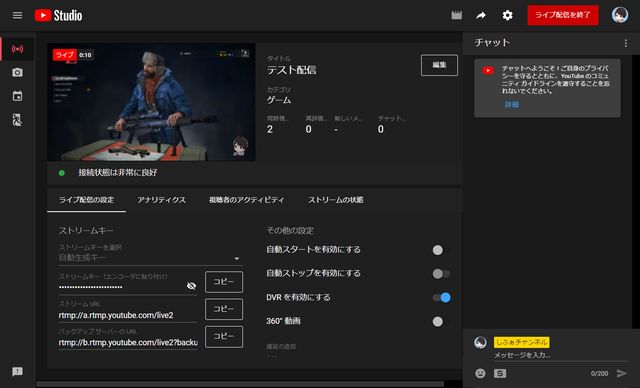The image size is (640, 388).
Task: Switch to the アナリティクス tab
Action: [x=161, y=200]
